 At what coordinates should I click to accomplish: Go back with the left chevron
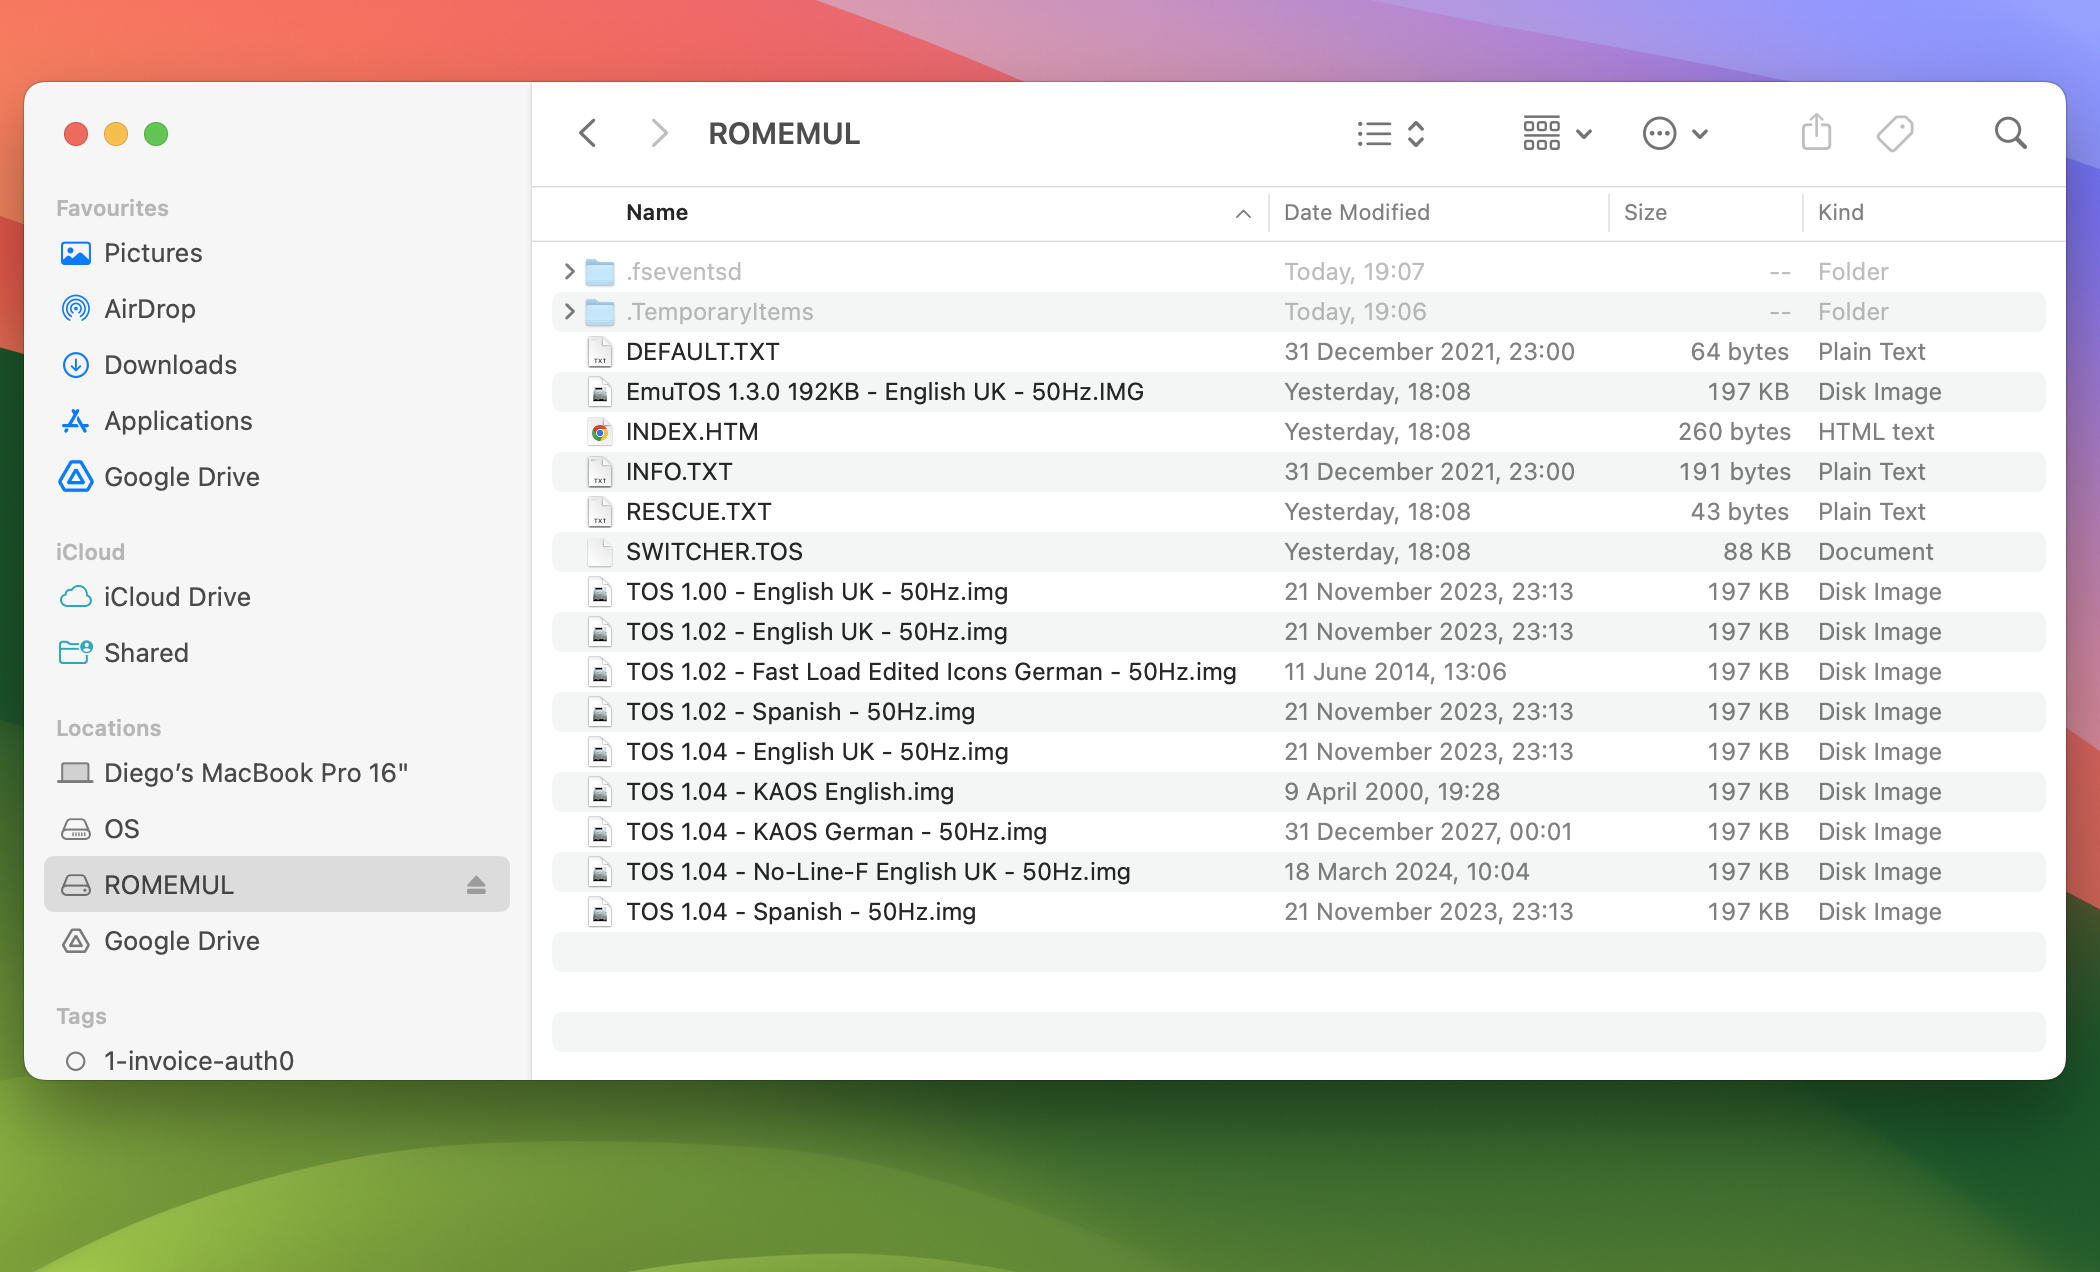[588, 133]
